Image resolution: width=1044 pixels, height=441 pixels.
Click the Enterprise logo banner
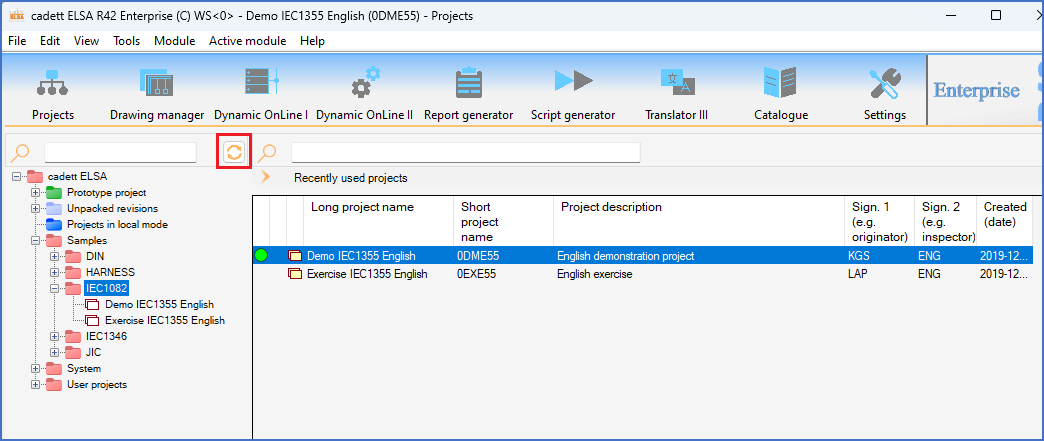[x=977, y=90]
